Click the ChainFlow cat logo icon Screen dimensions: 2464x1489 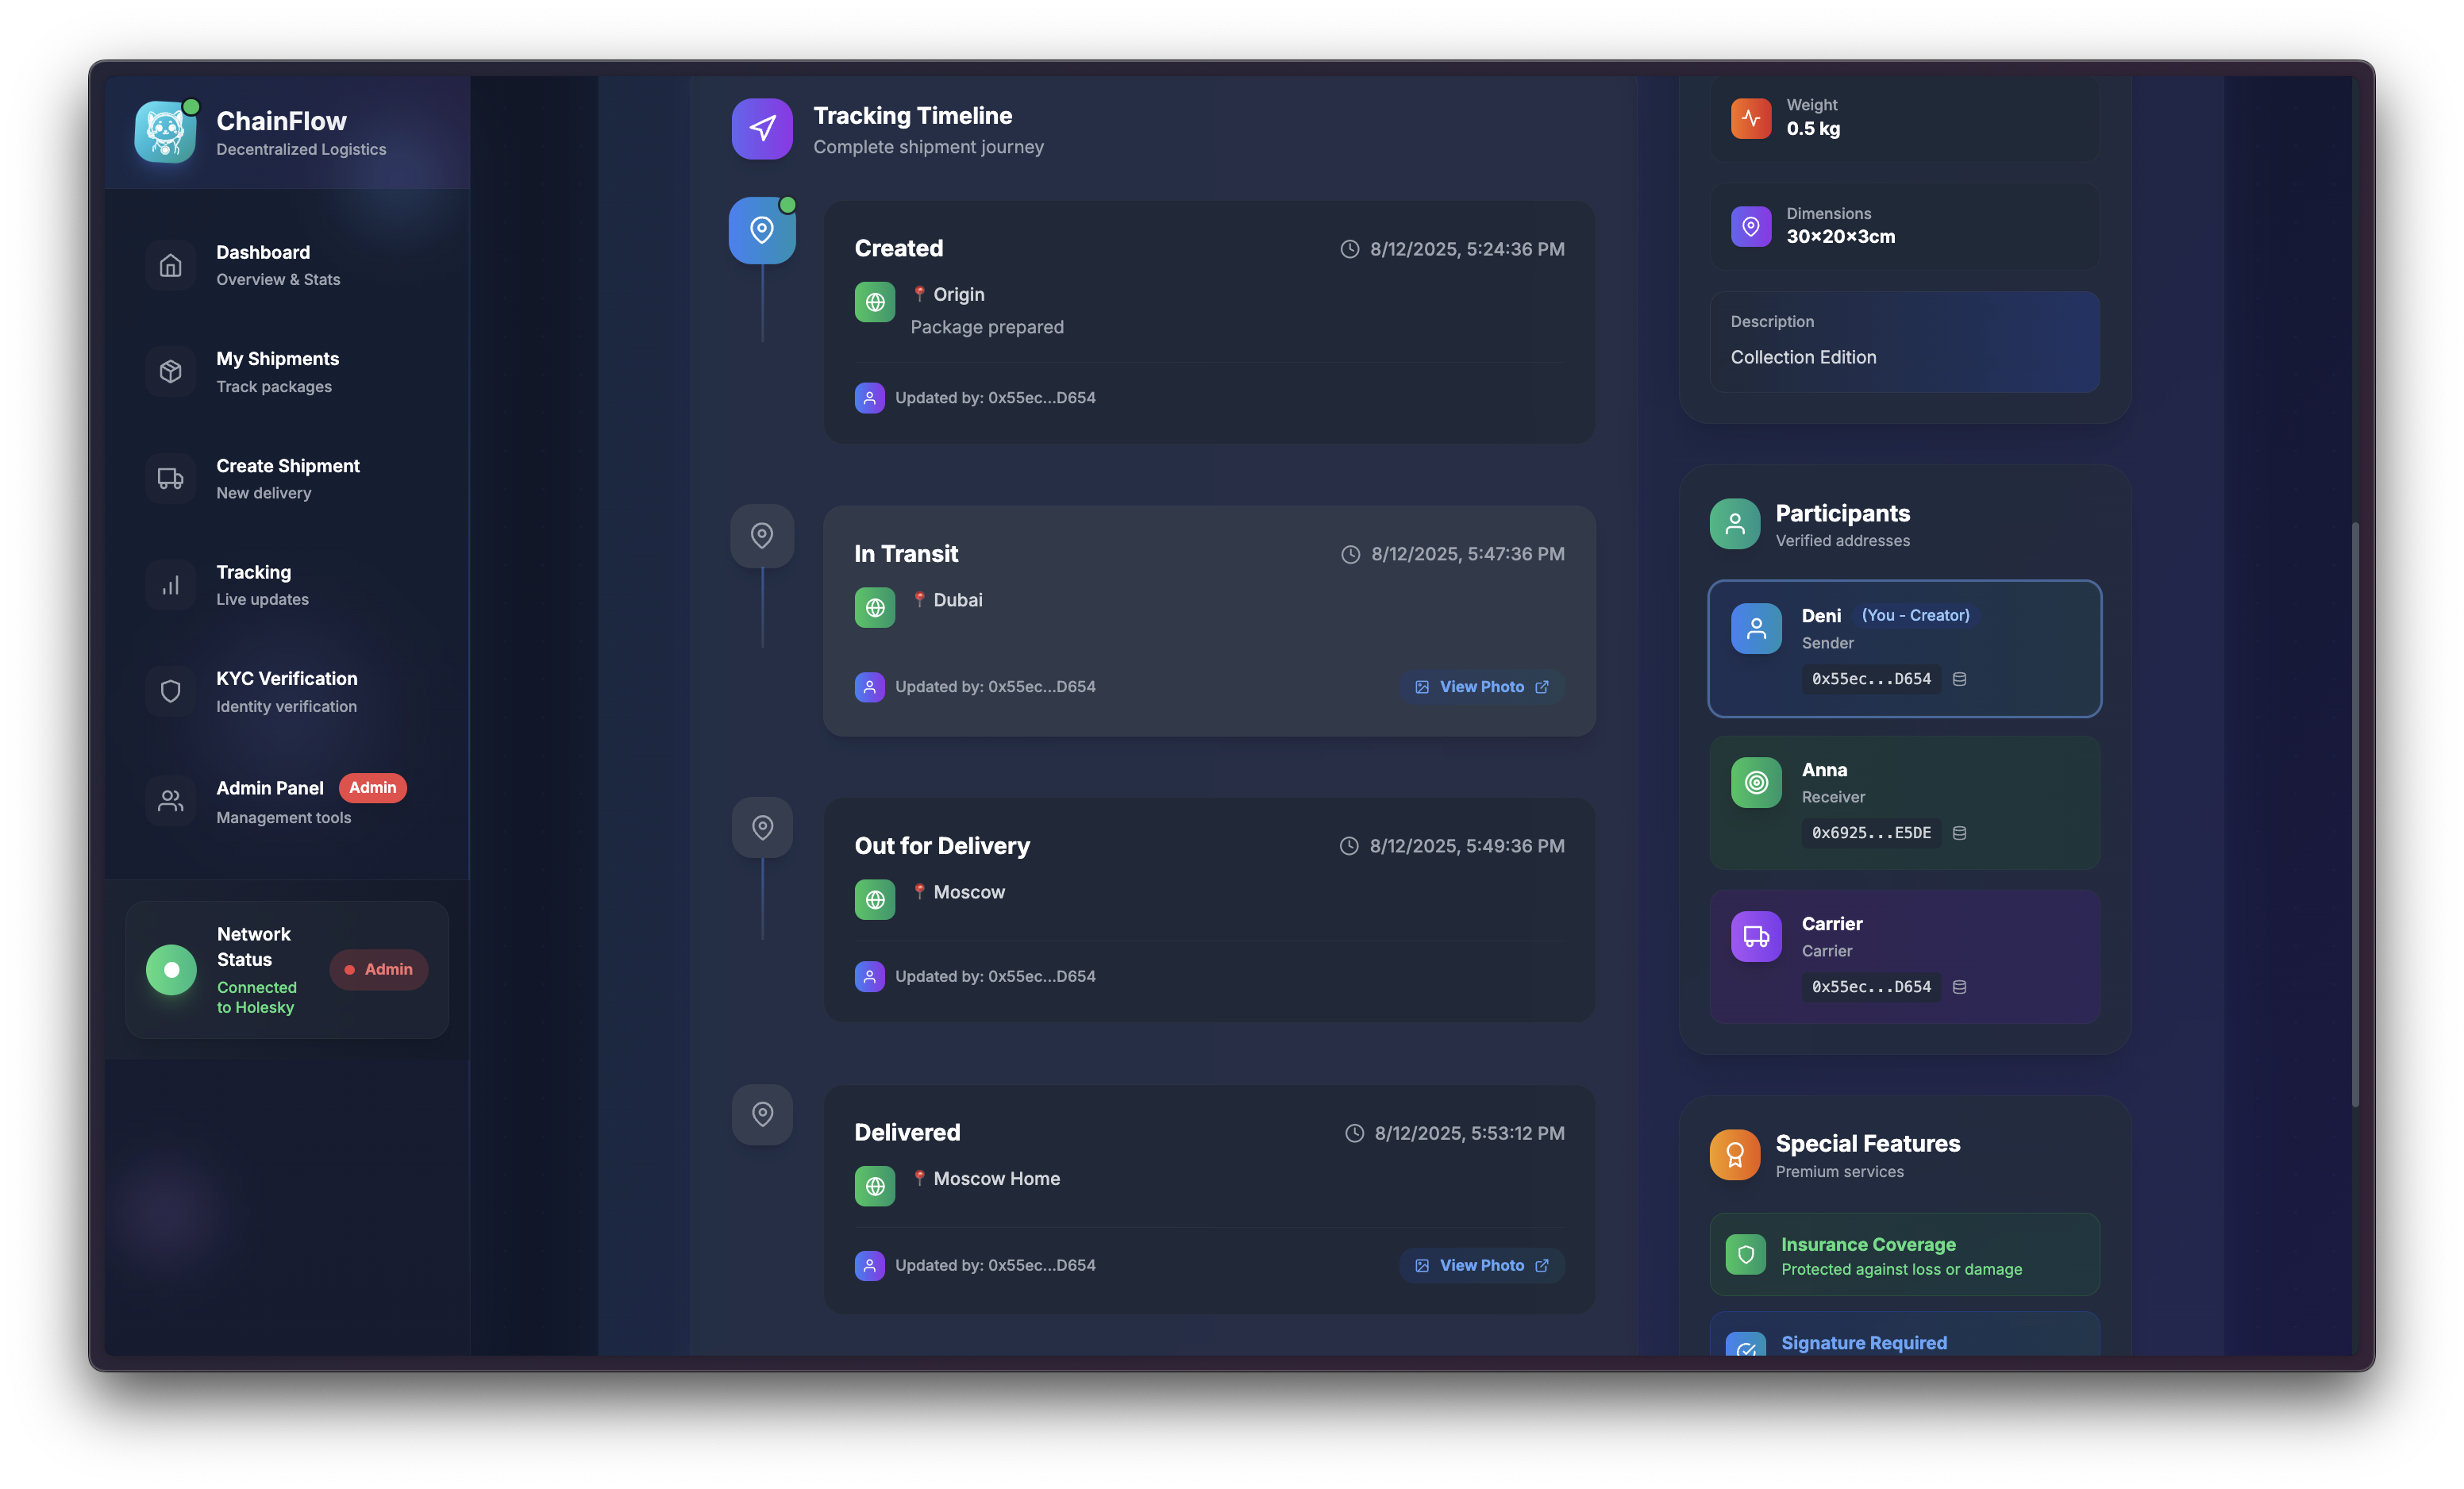(x=165, y=131)
